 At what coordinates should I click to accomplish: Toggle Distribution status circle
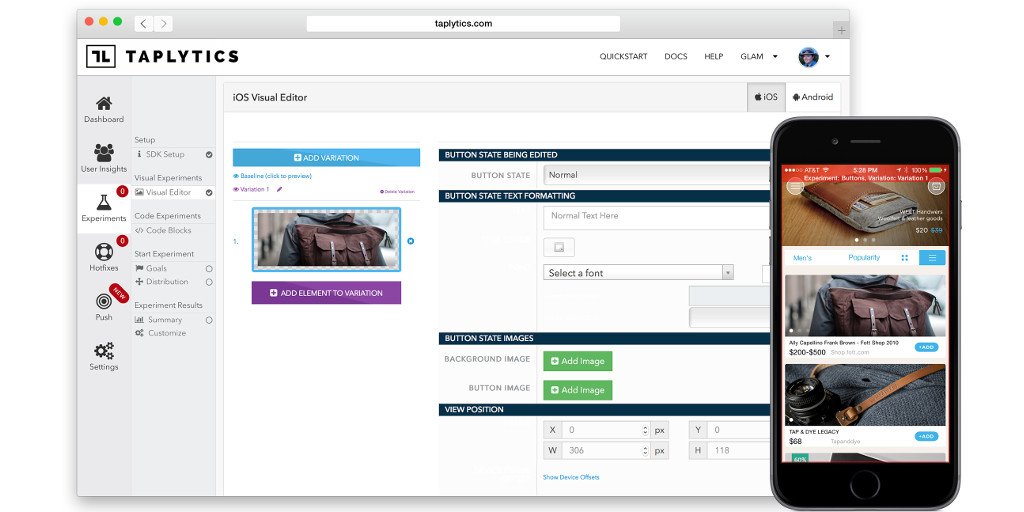(209, 282)
